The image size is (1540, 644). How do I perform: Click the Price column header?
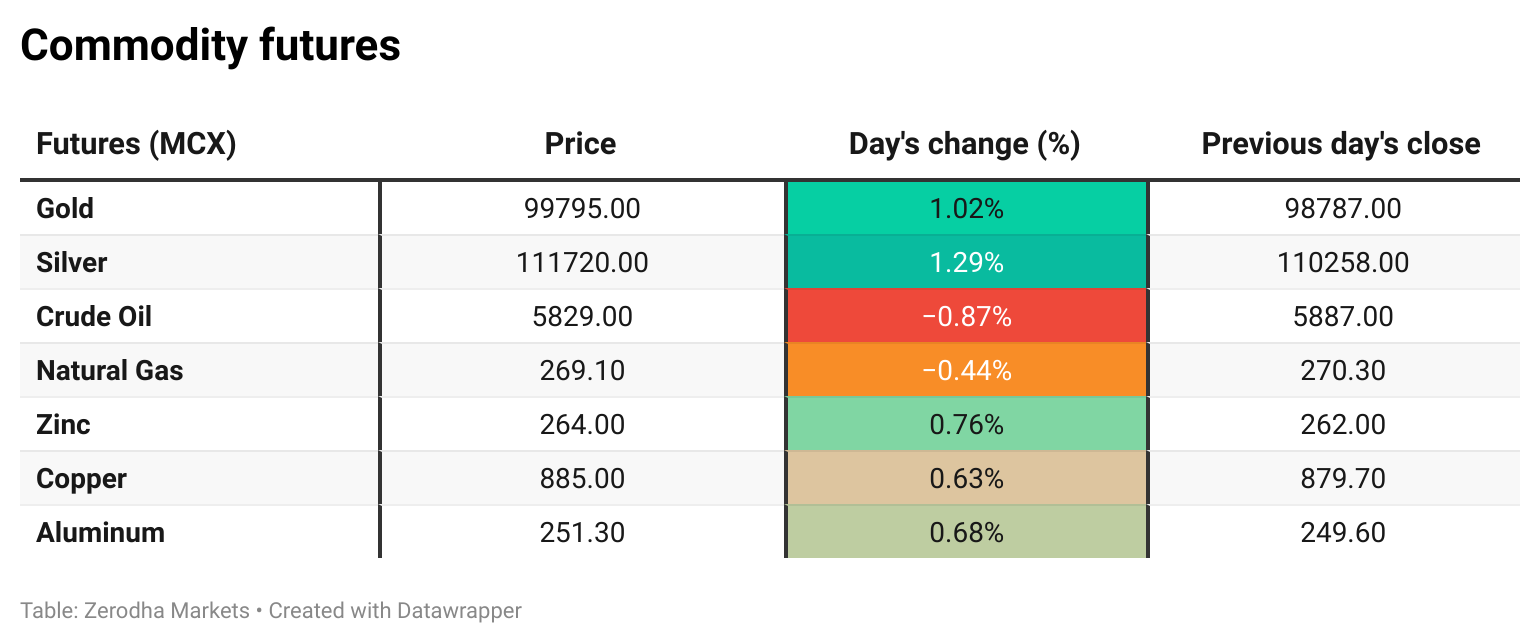[580, 144]
